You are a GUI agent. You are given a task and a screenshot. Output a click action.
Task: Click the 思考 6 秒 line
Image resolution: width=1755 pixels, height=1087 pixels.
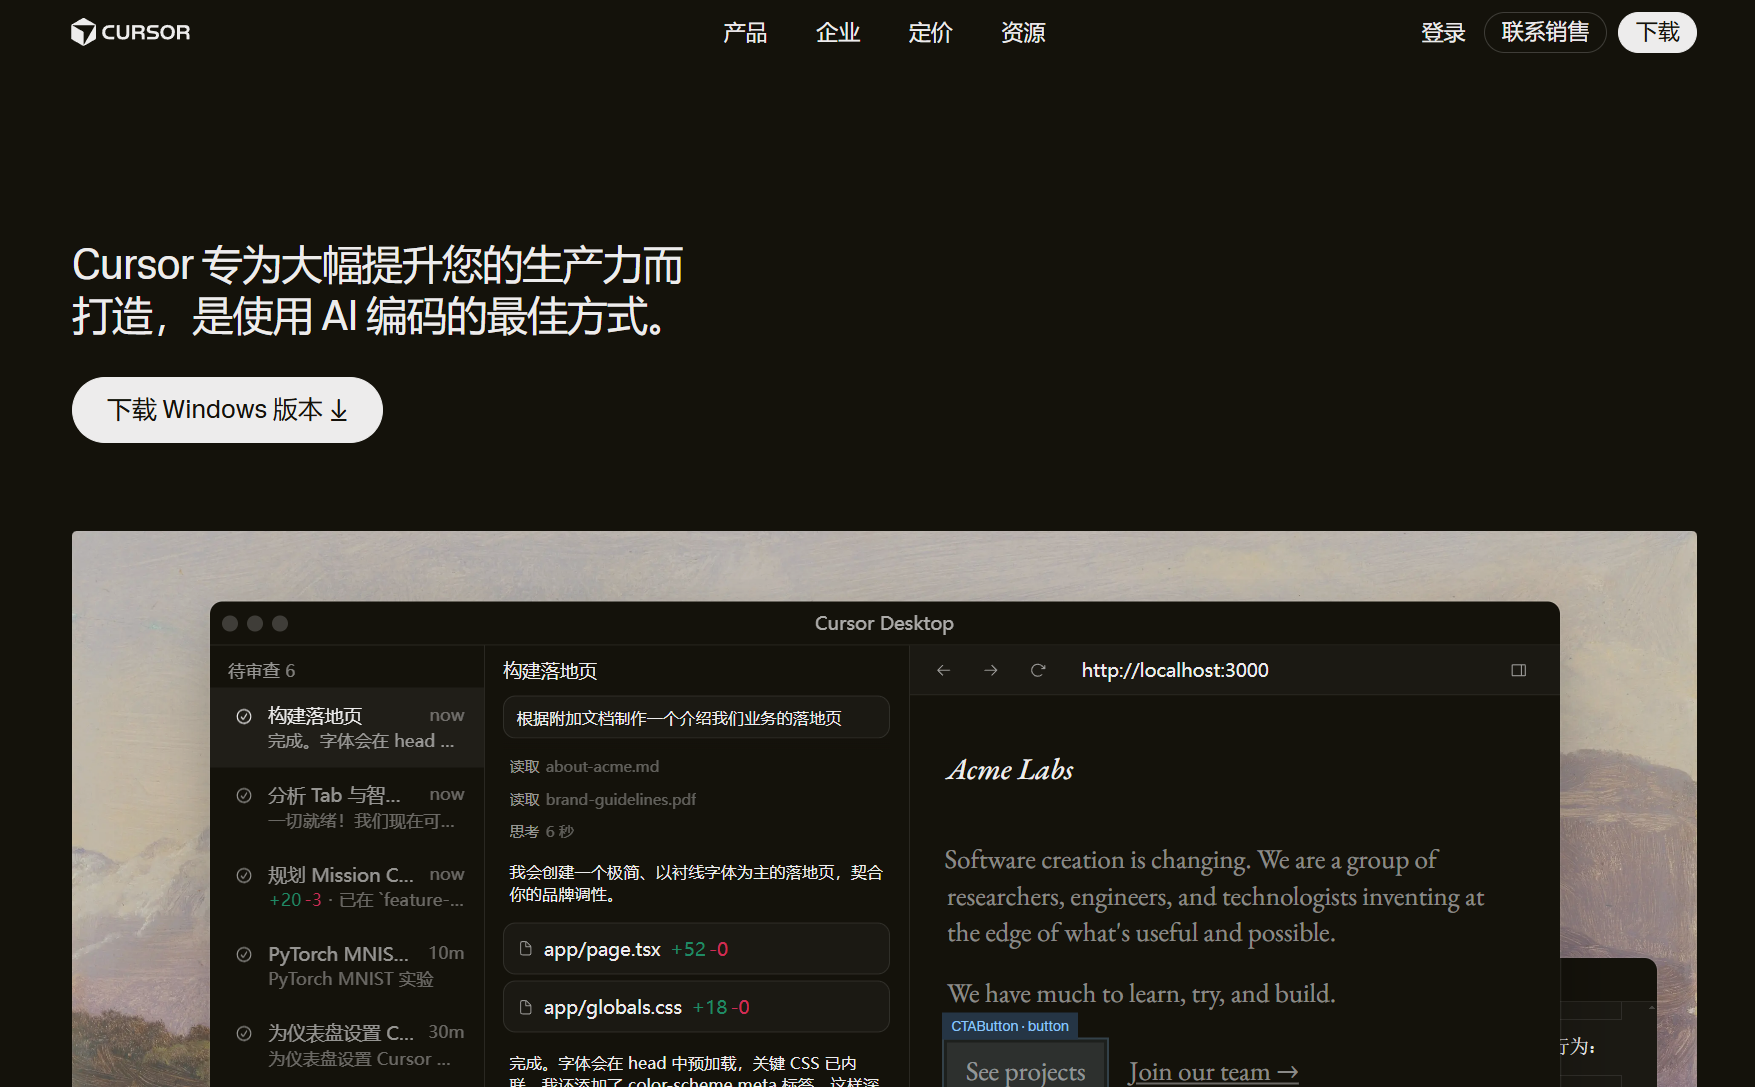tap(541, 831)
